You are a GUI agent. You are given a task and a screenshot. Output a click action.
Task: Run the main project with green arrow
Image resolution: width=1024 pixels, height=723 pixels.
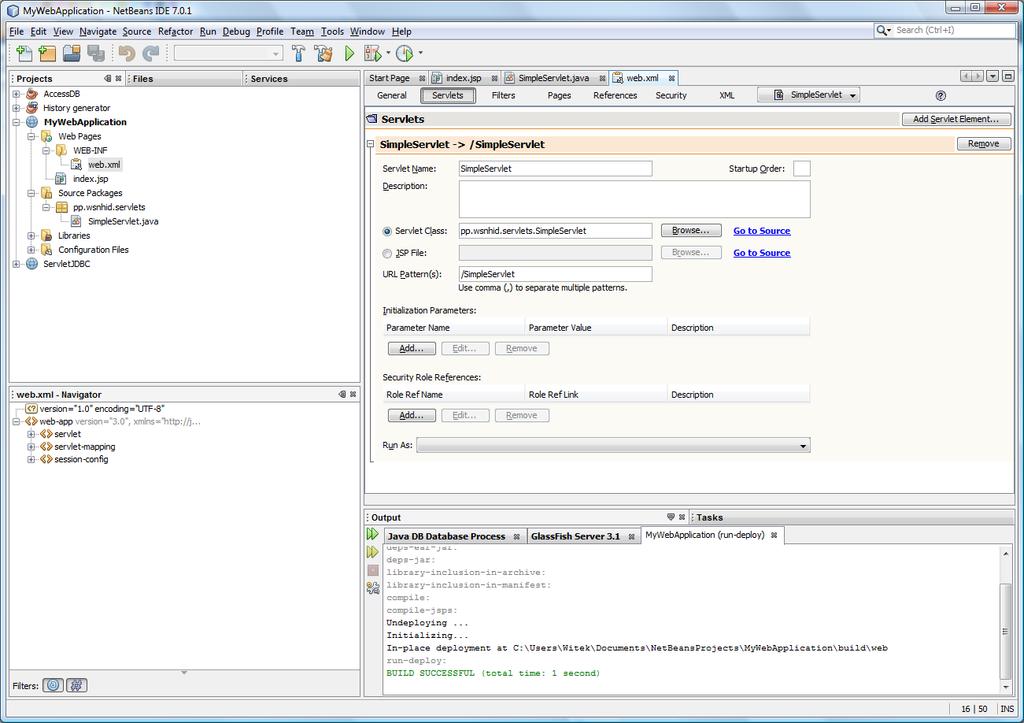pos(349,54)
